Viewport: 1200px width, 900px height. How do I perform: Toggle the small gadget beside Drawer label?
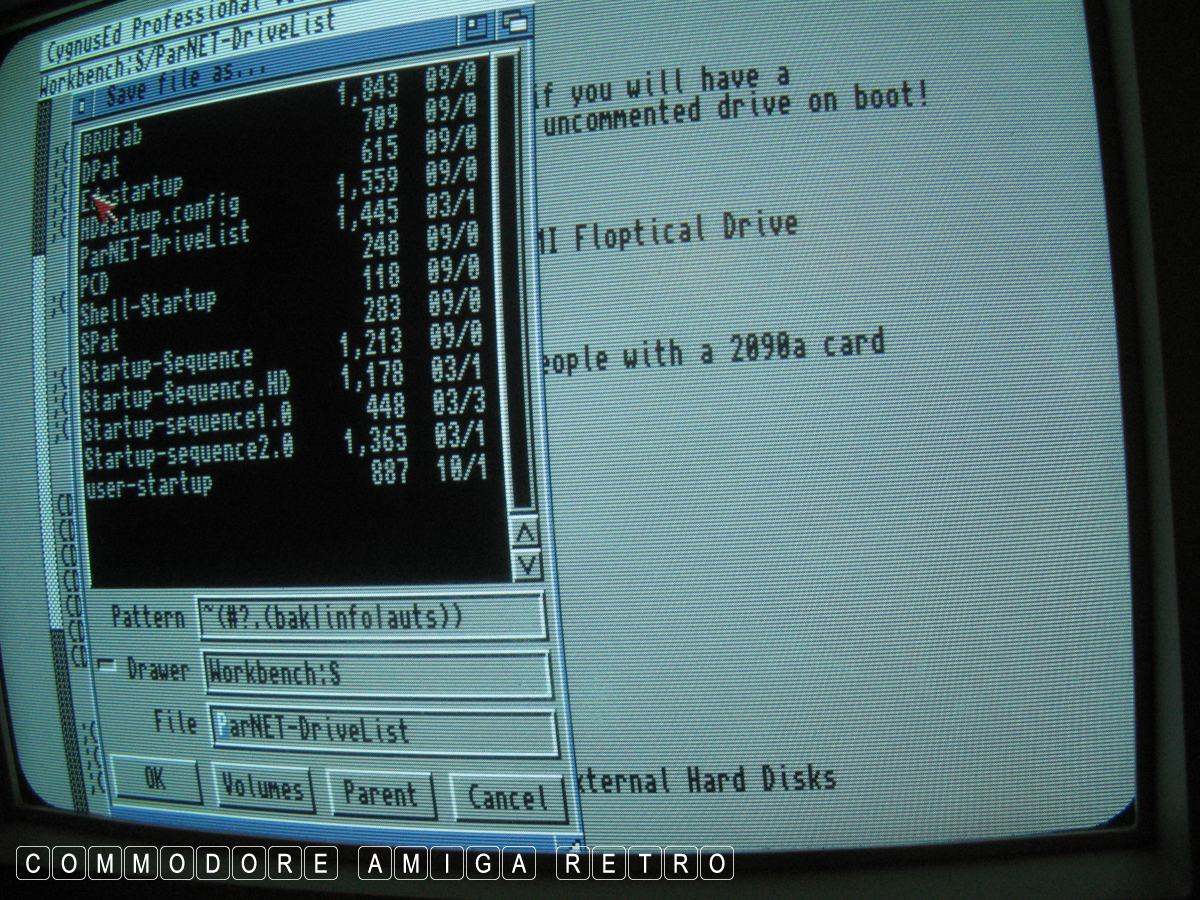(x=107, y=667)
